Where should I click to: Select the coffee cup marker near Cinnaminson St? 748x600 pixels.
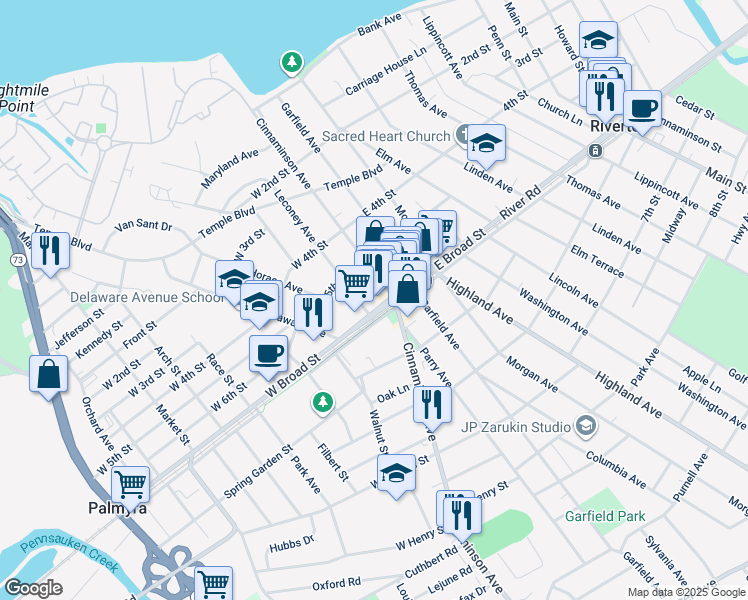642,108
